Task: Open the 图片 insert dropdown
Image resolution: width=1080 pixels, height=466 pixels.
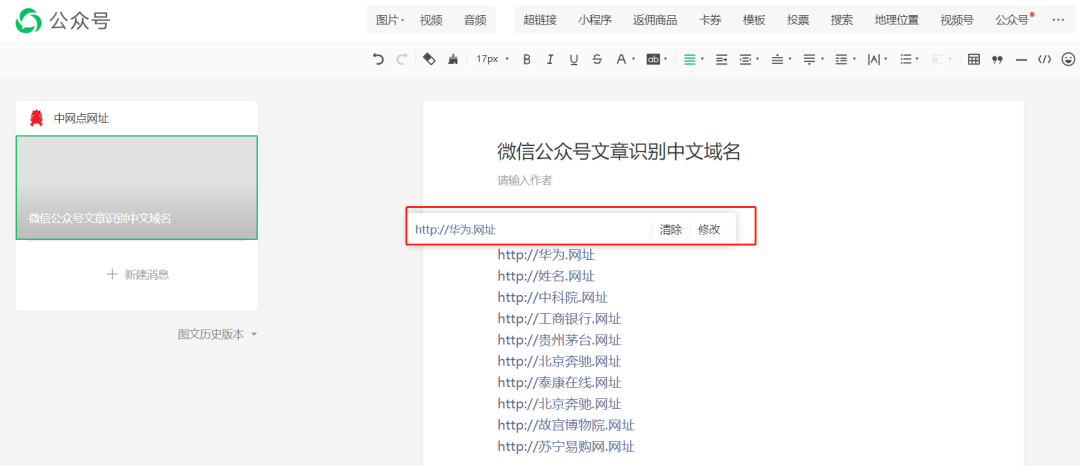Action: pyautogui.click(x=390, y=20)
